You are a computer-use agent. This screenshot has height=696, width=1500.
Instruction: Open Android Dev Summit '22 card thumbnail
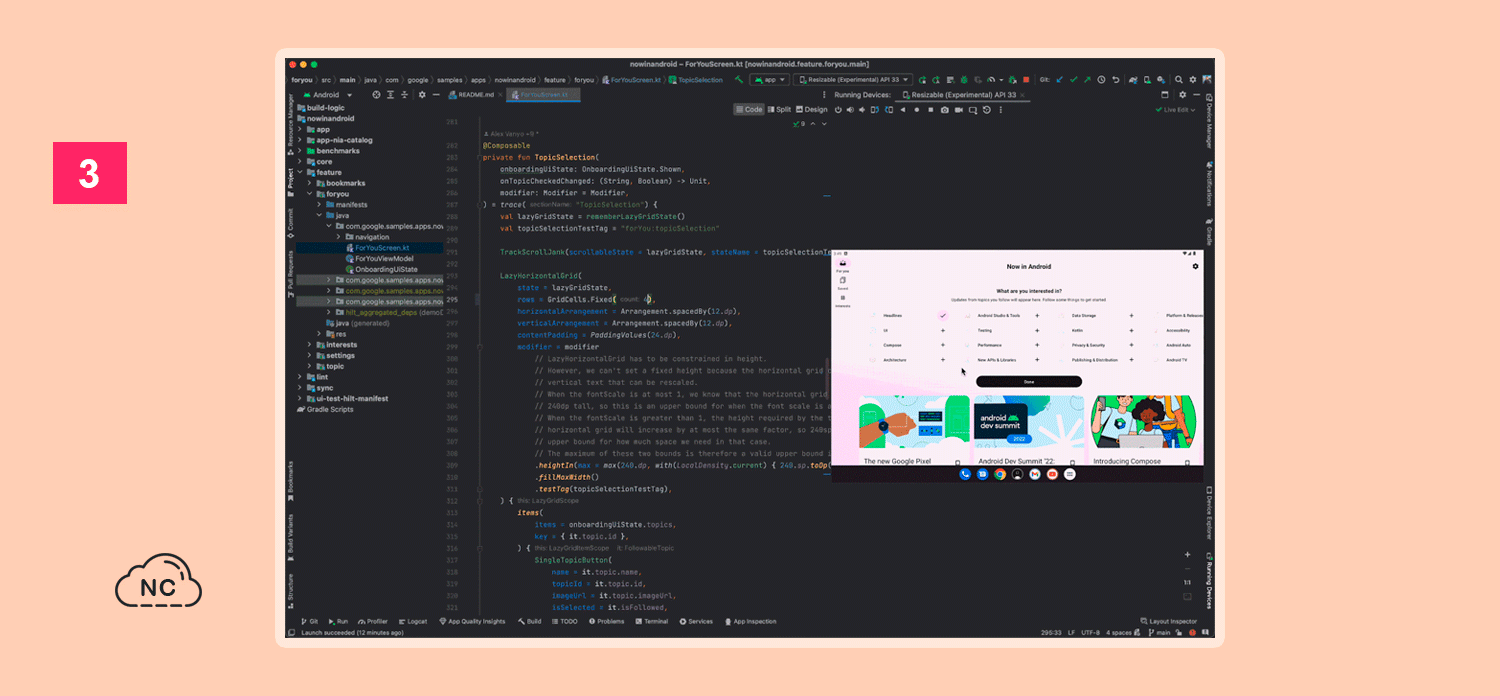coord(1029,422)
